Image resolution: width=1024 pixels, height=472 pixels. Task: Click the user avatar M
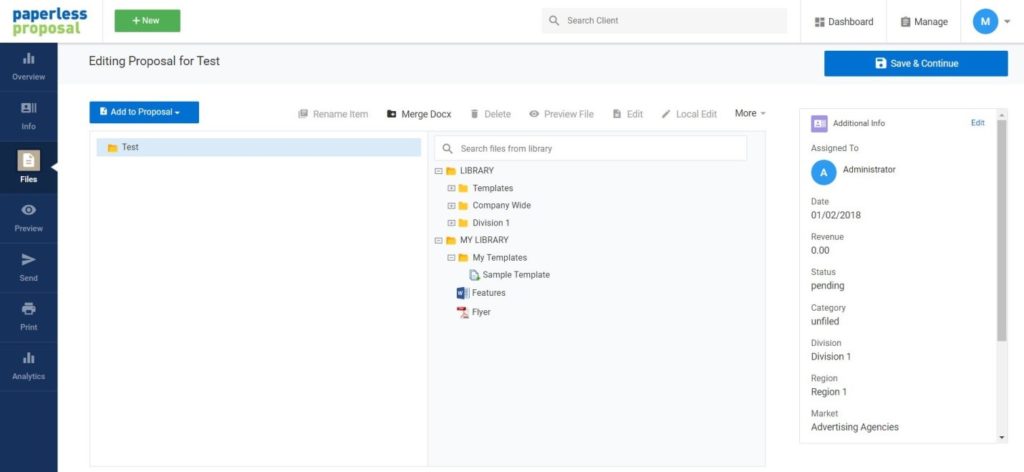click(x=985, y=22)
